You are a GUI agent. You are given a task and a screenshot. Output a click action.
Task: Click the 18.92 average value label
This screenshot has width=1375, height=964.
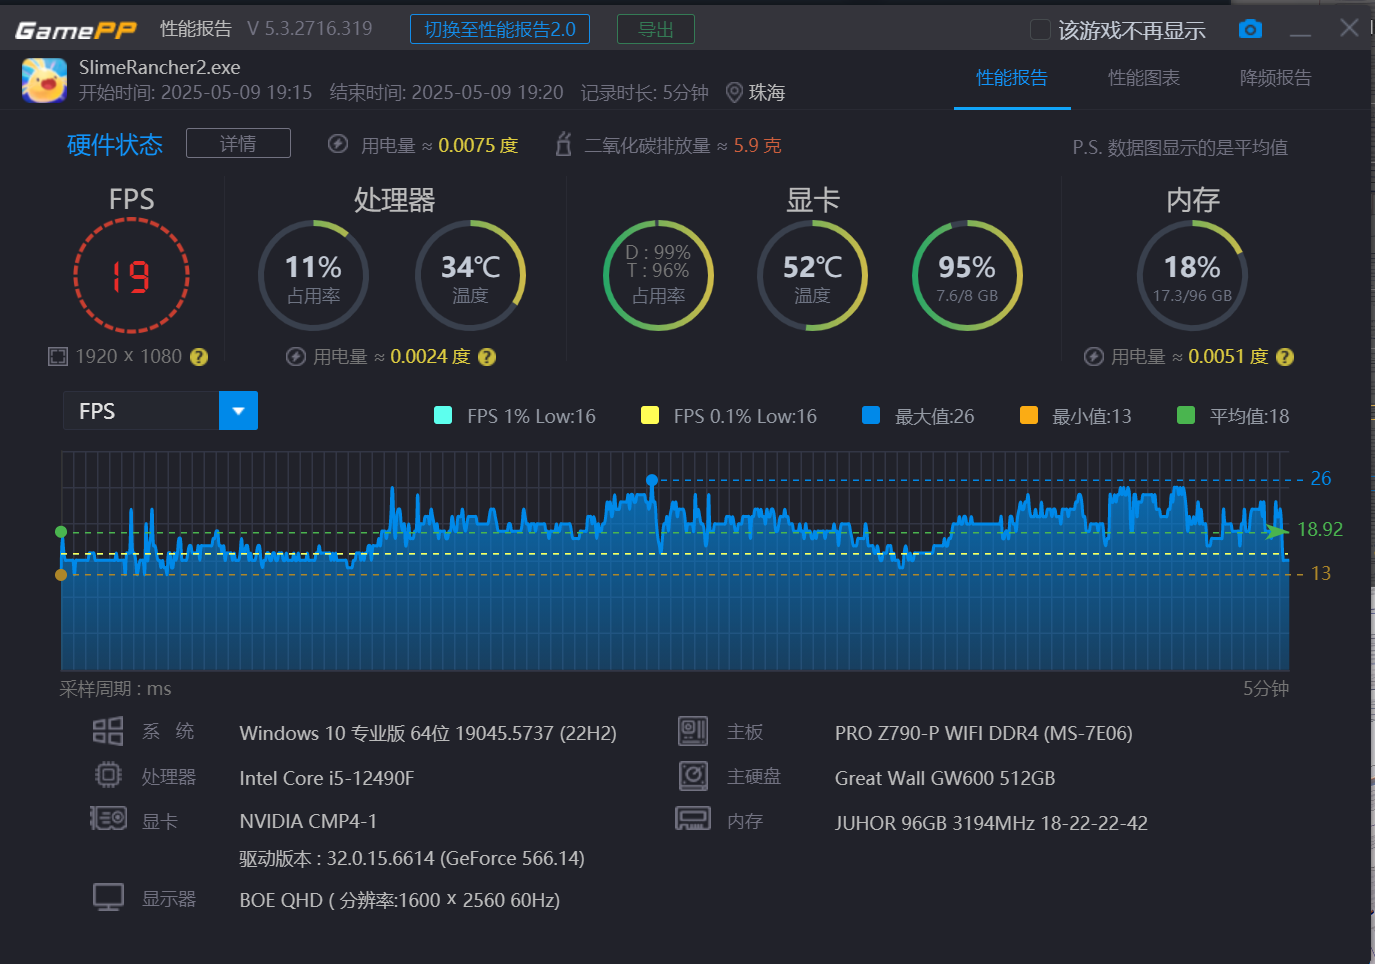tap(1320, 529)
